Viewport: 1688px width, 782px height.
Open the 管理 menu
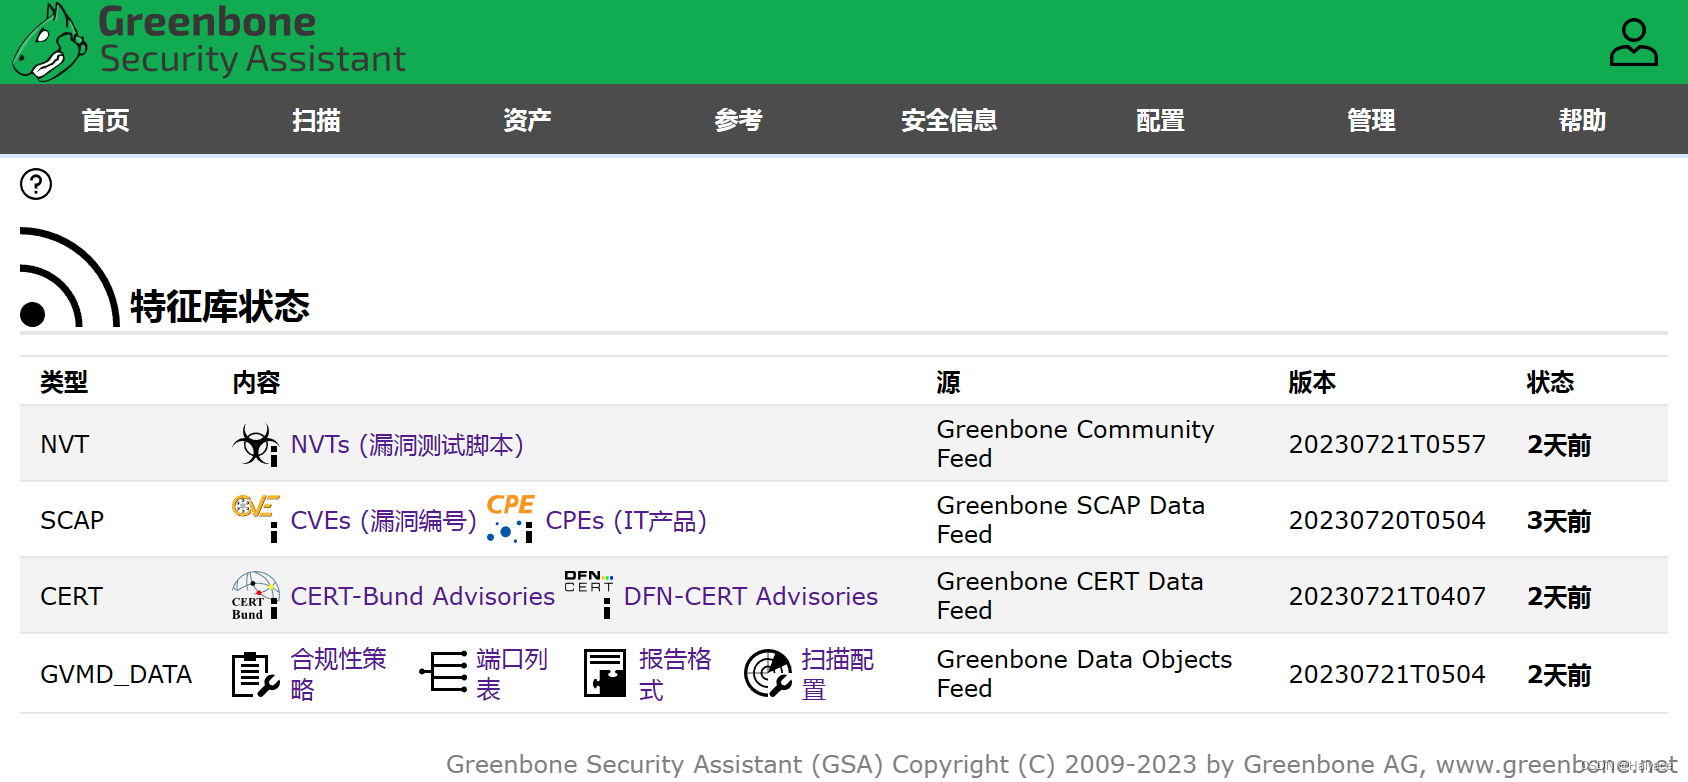(1371, 120)
